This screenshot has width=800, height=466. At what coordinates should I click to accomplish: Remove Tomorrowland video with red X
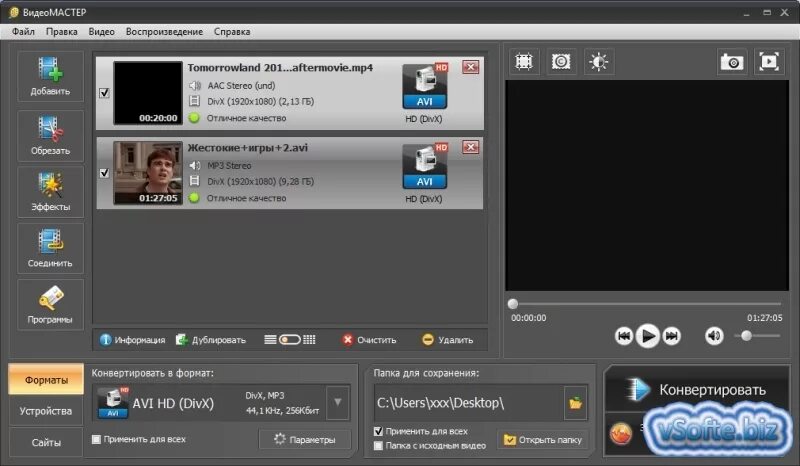point(470,67)
